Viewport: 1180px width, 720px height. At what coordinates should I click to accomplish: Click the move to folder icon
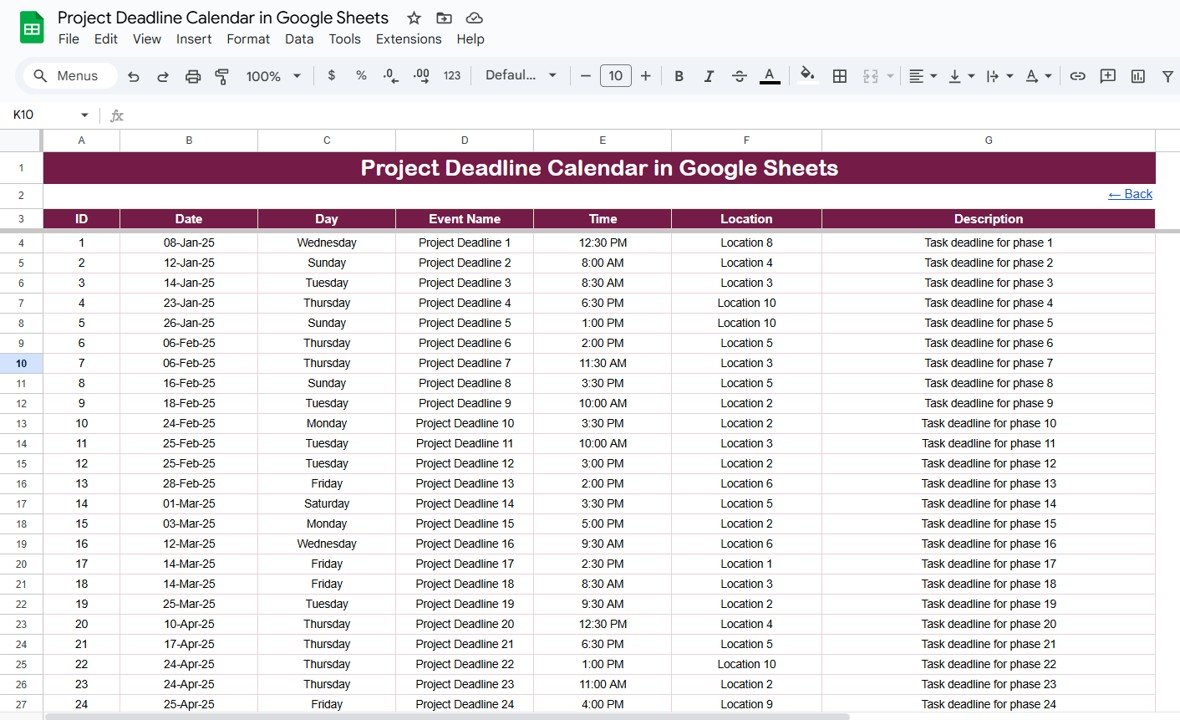click(444, 18)
